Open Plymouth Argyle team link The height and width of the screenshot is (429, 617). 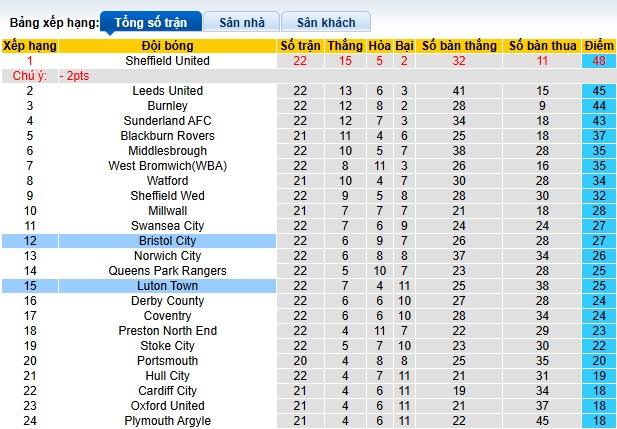168,421
